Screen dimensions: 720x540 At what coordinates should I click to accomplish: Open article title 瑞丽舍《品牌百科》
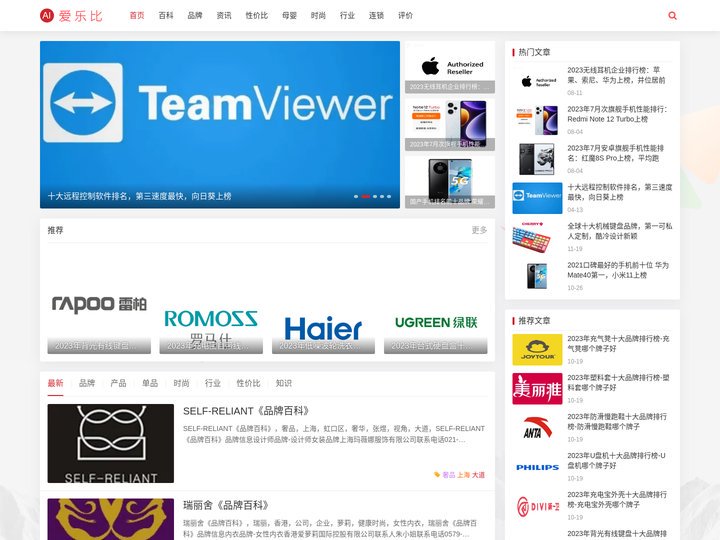(x=226, y=505)
